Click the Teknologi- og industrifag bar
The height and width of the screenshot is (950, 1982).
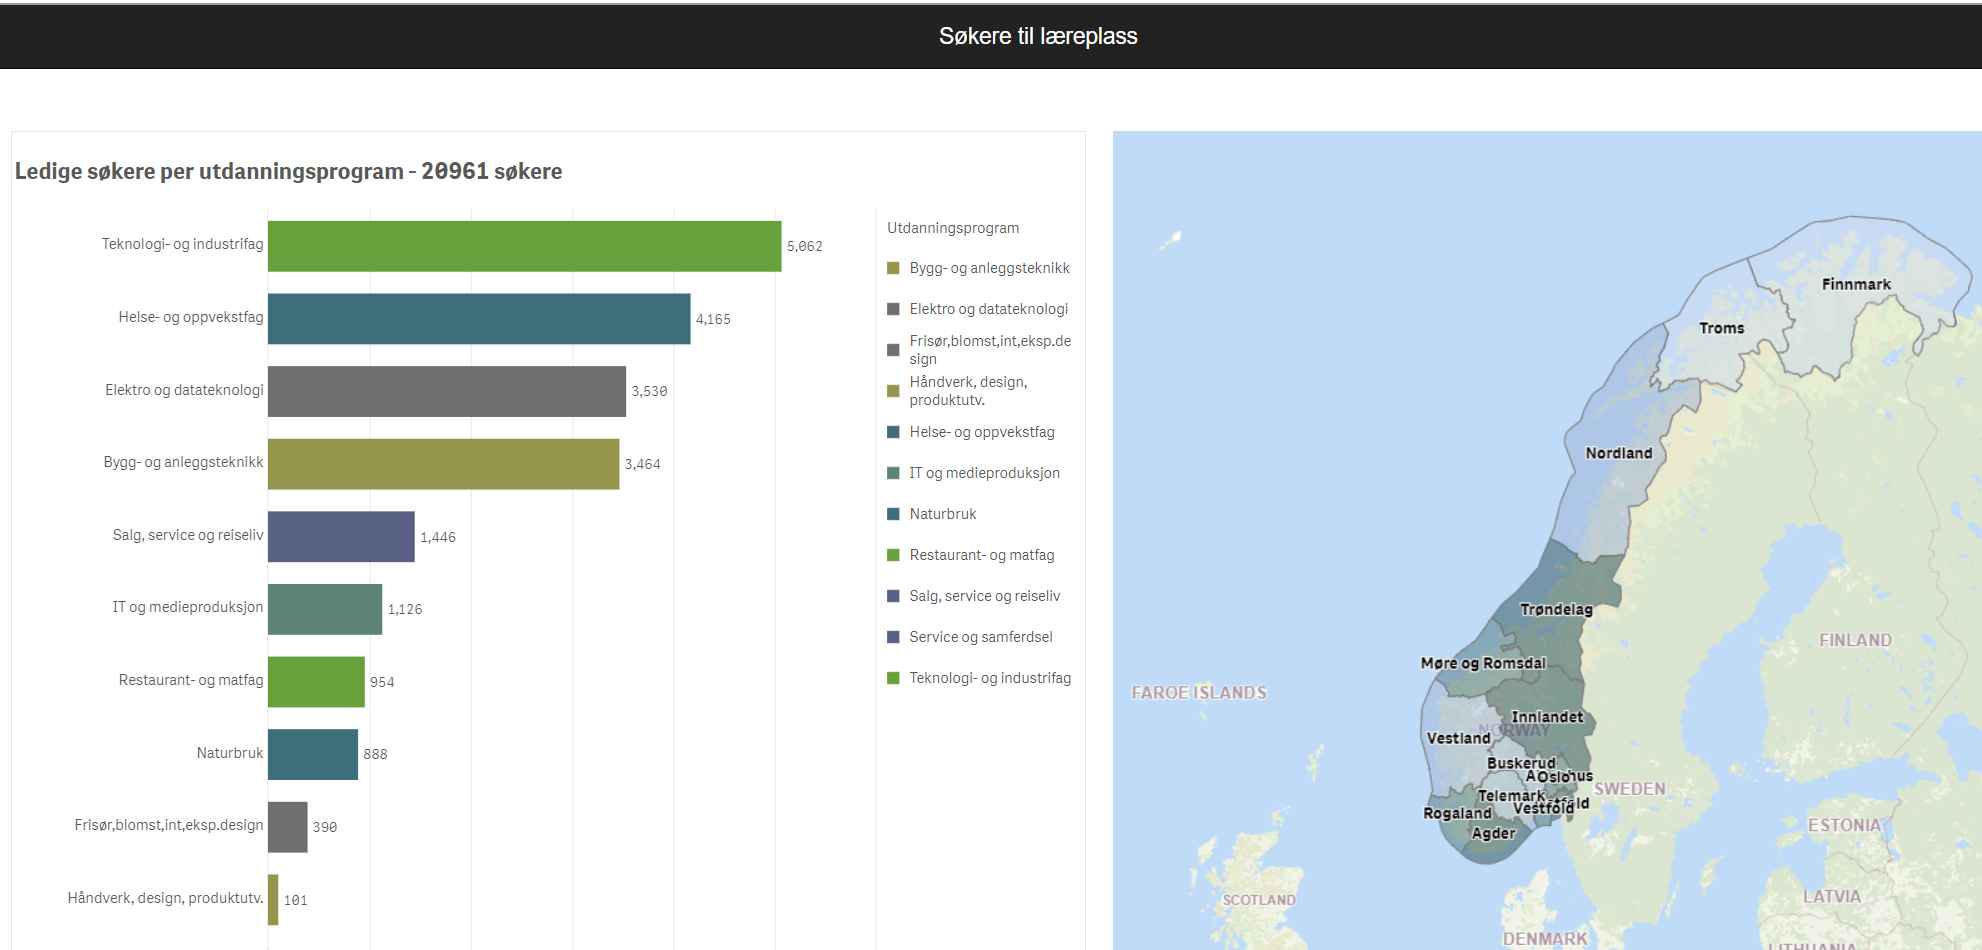tap(524, 246)
